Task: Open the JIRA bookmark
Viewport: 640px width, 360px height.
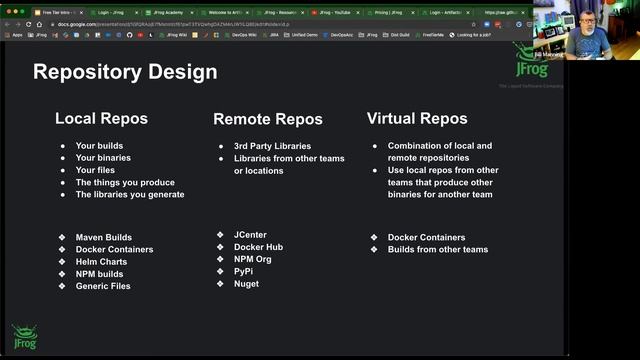Action: (270, 35)
